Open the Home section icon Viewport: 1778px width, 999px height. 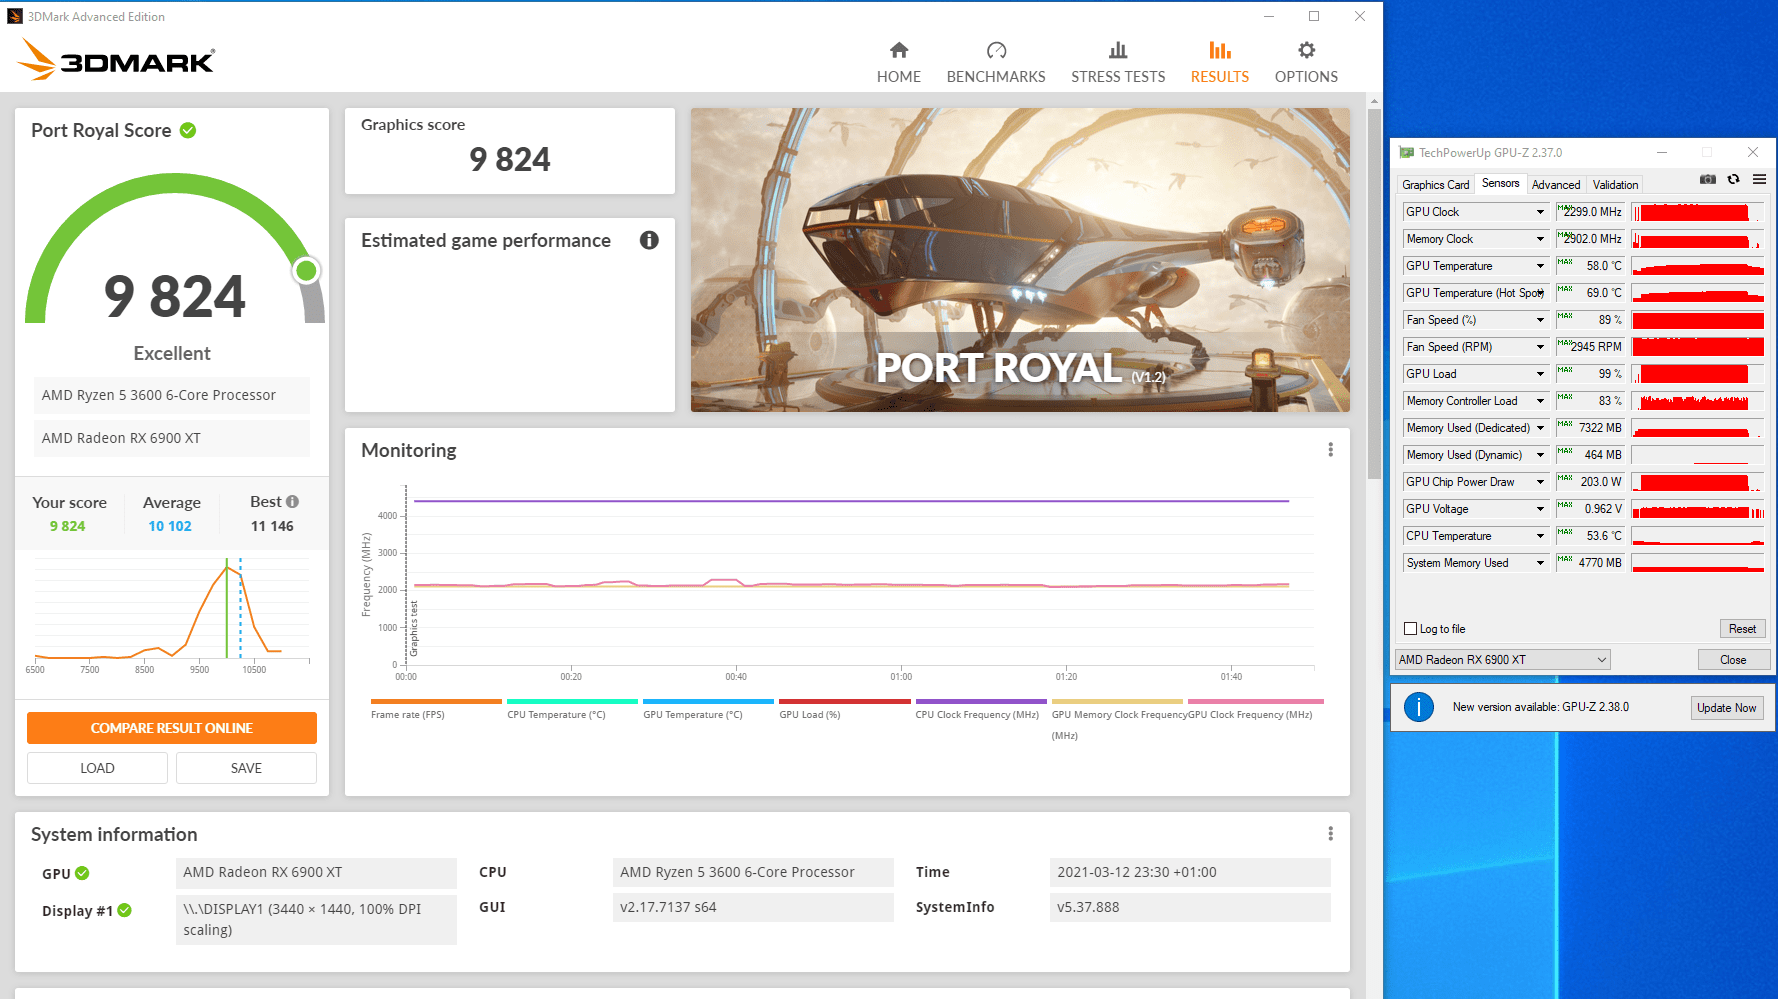pos(899,50)
